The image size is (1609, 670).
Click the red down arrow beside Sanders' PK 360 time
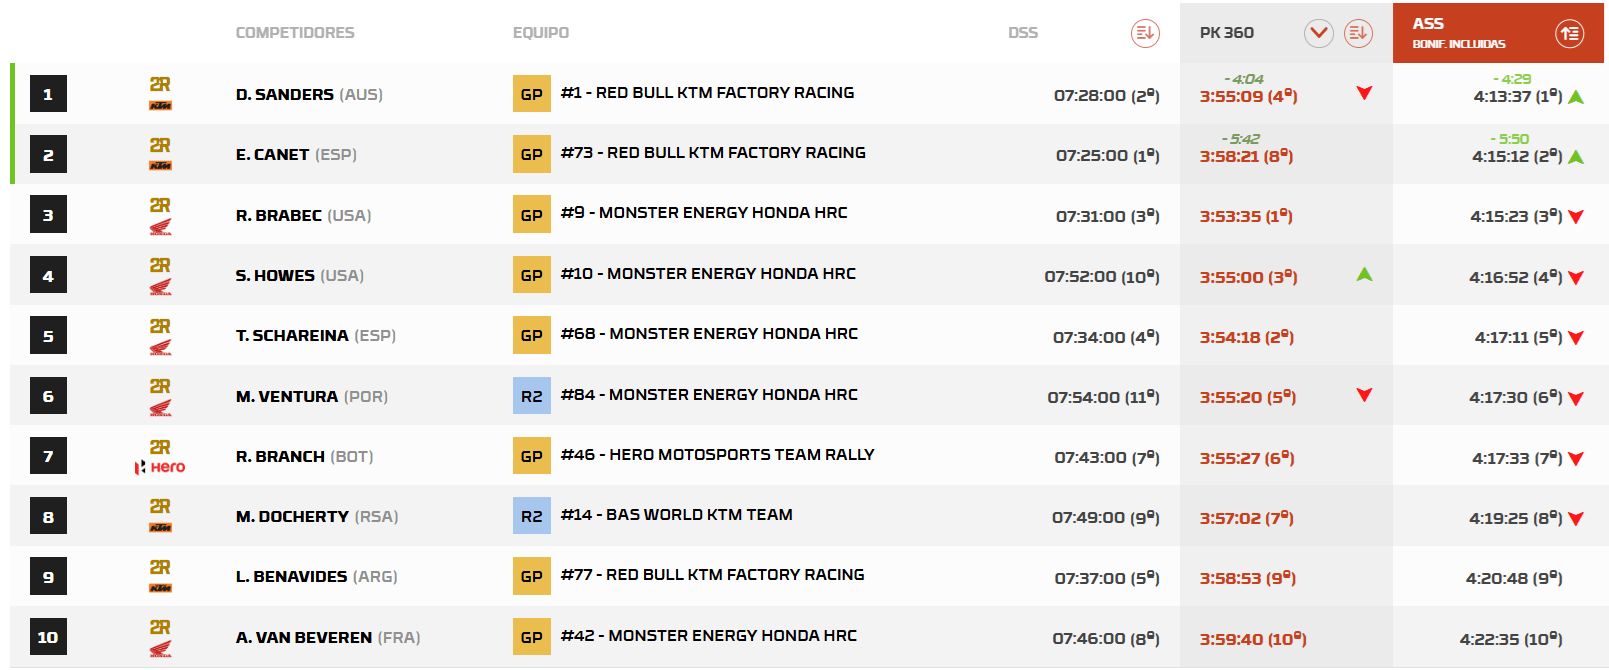tap(1364, 93)
